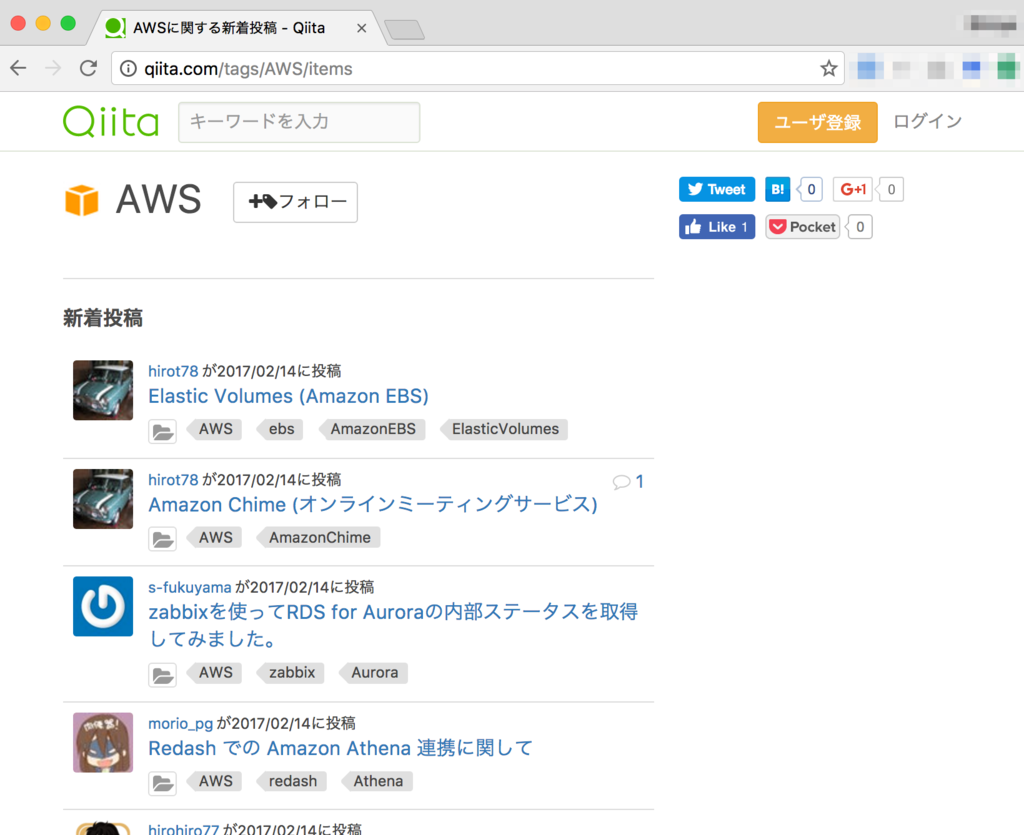Open hirohiro77 user profile link
Image resolution: width=1024 pixels, height=835 pixels.
click(x=184, y=829)
